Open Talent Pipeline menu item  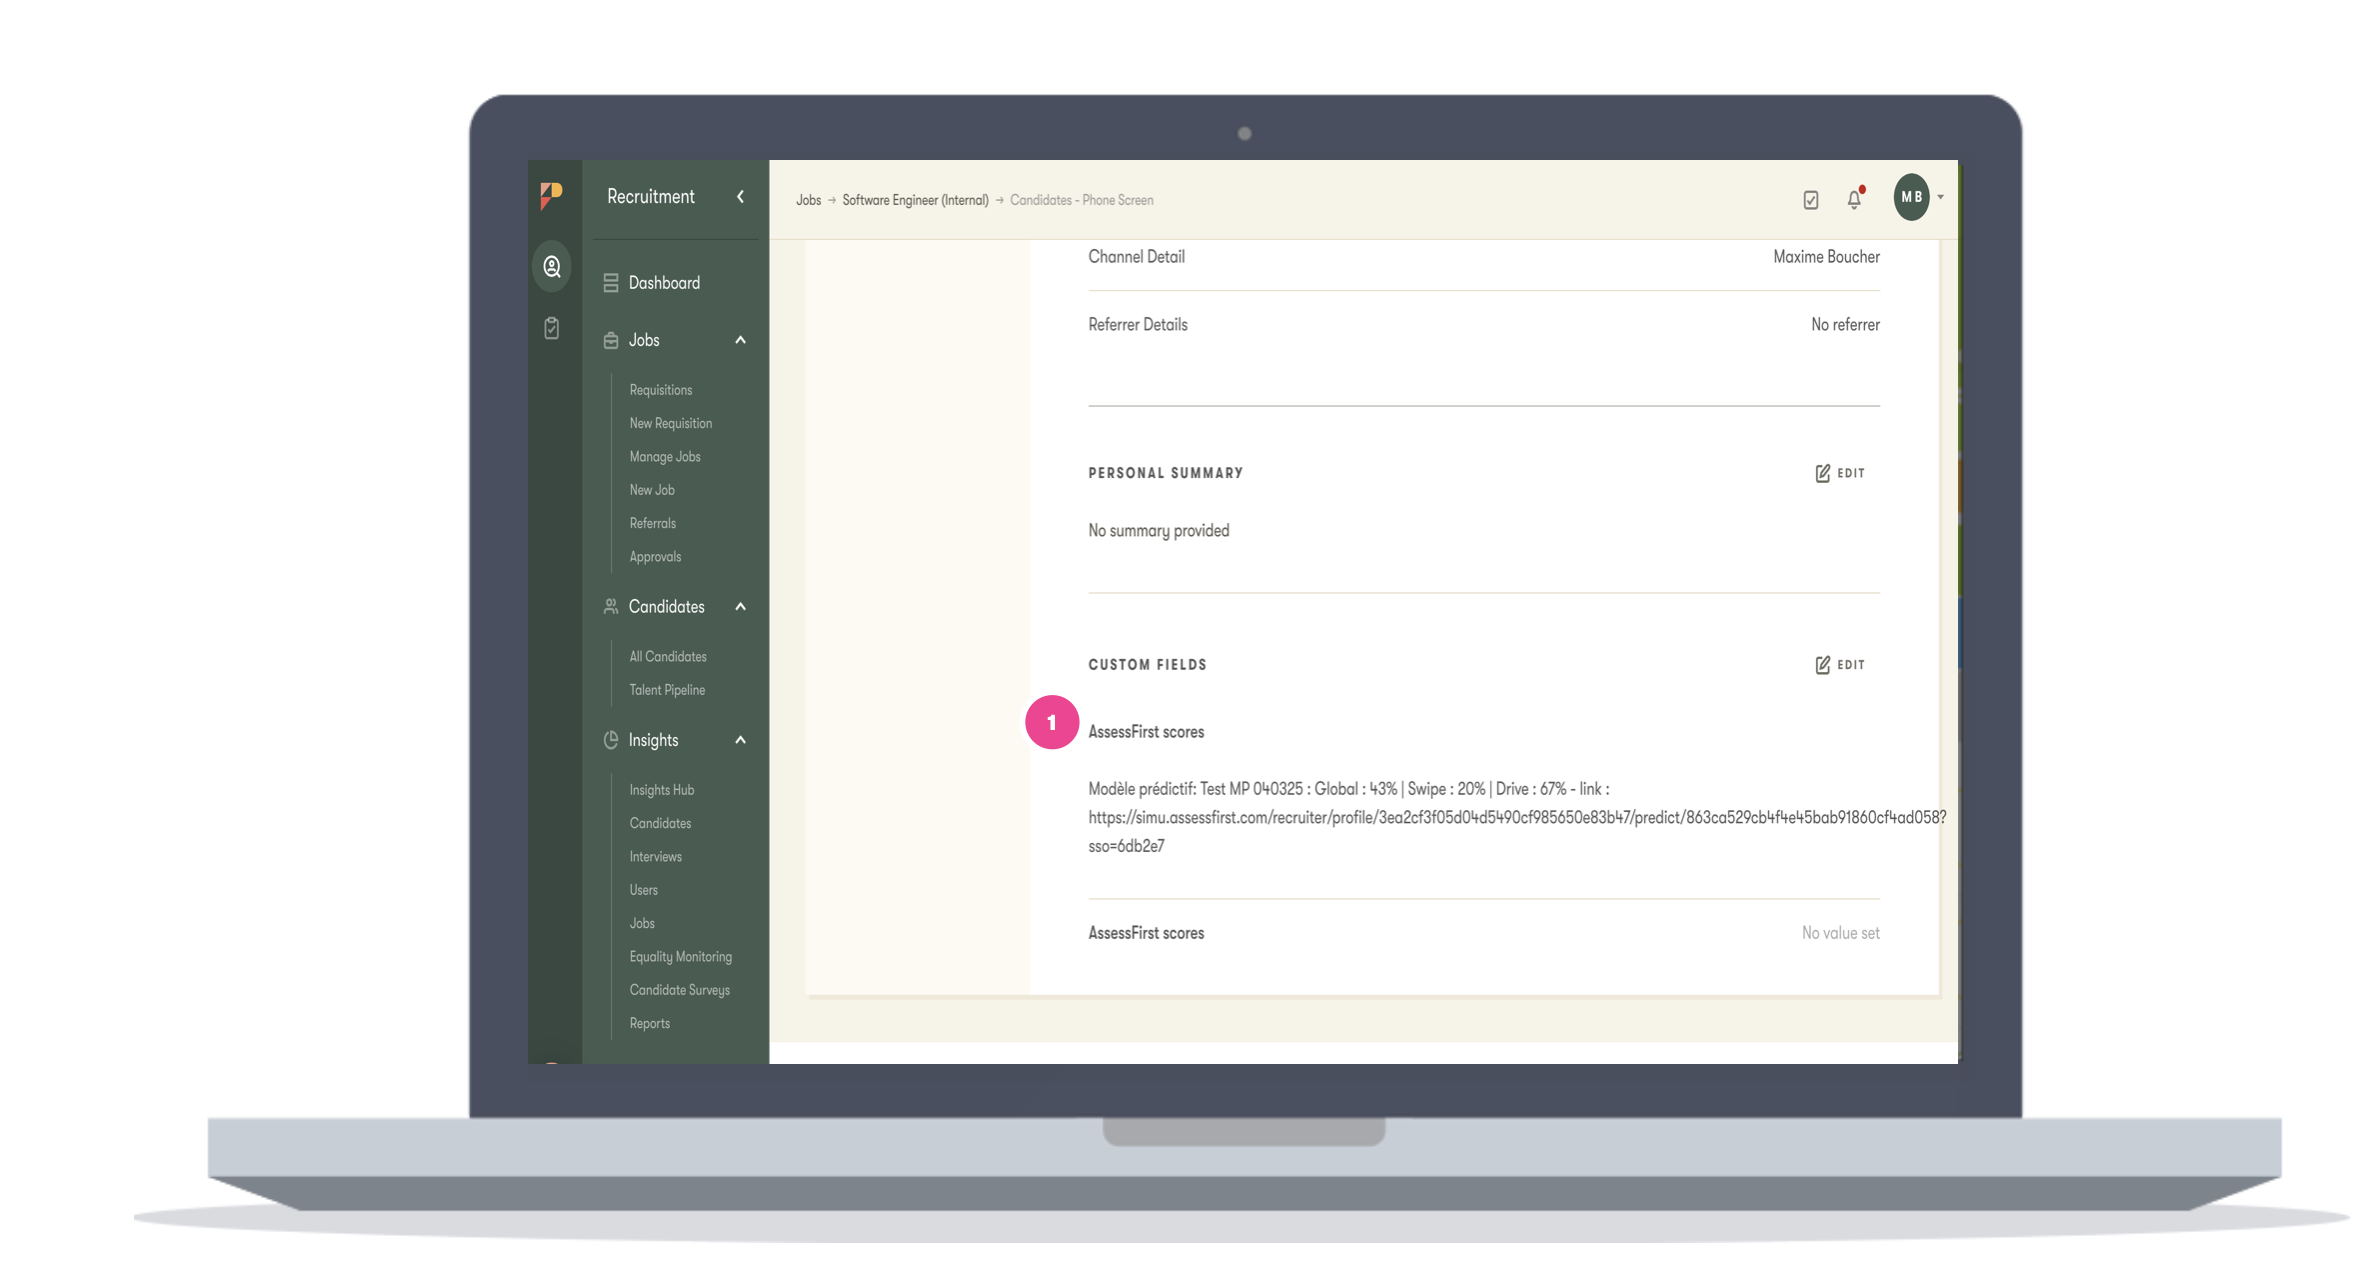(x=667, y=690)
